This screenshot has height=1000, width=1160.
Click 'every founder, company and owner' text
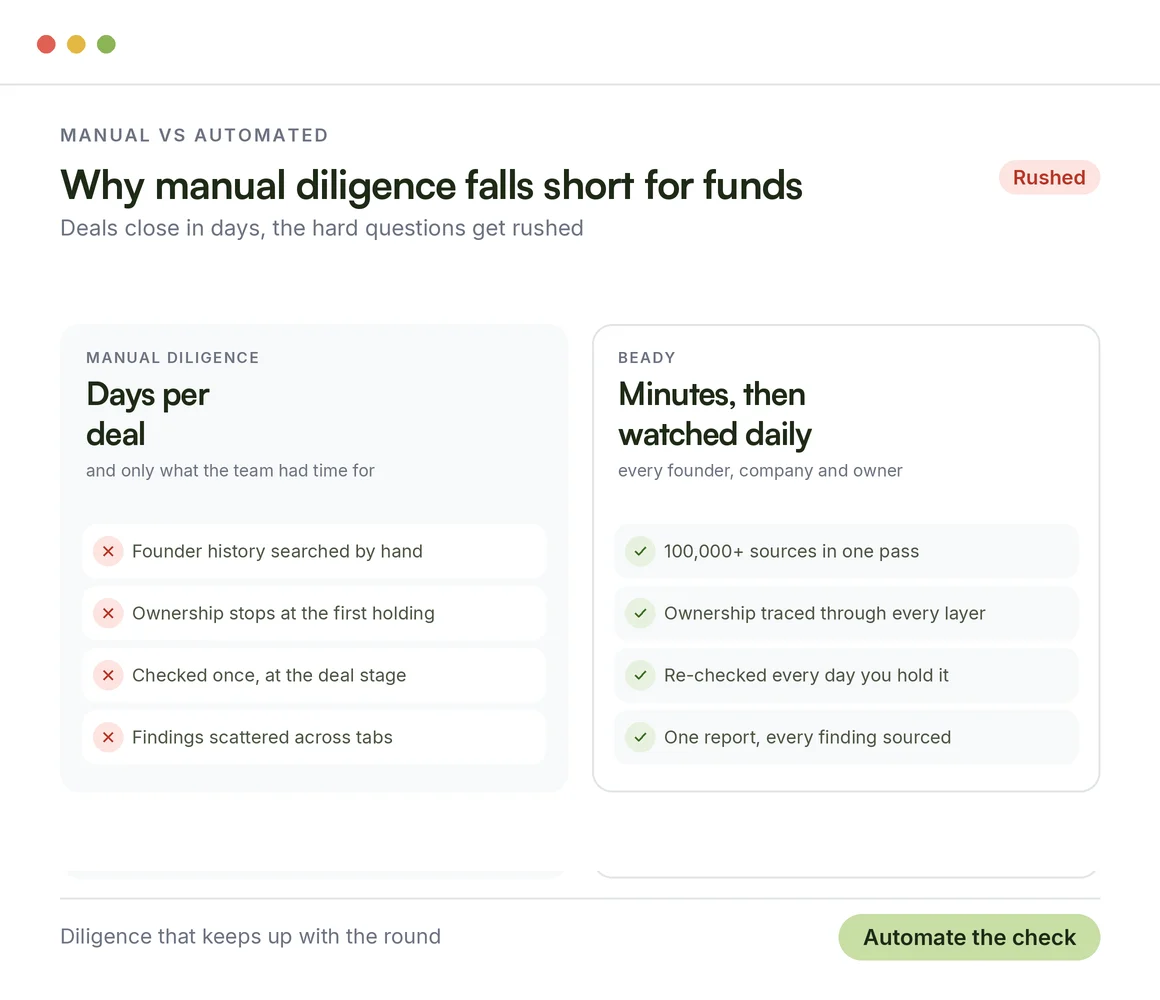click(x=760, y=470)
